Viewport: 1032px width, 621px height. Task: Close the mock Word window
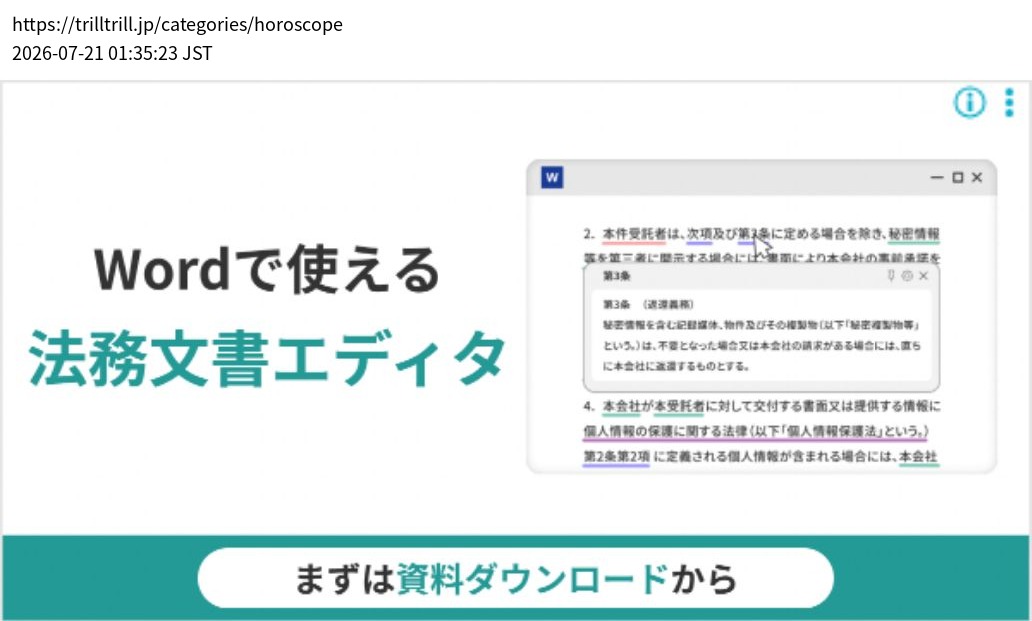pyautogui.click(x=977, y=178)
